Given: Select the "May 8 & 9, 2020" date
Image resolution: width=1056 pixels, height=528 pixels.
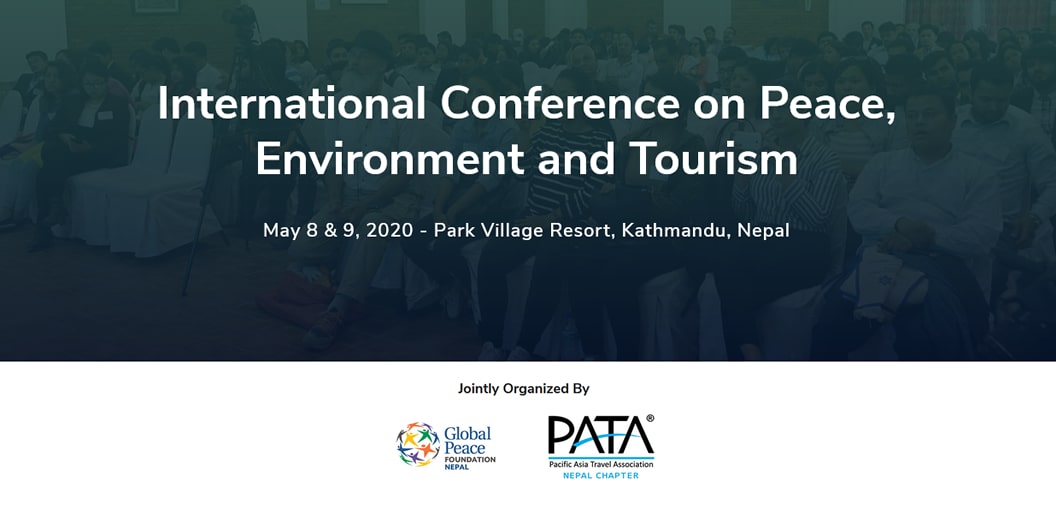Looking at the screenshot, I should point(337,231).
